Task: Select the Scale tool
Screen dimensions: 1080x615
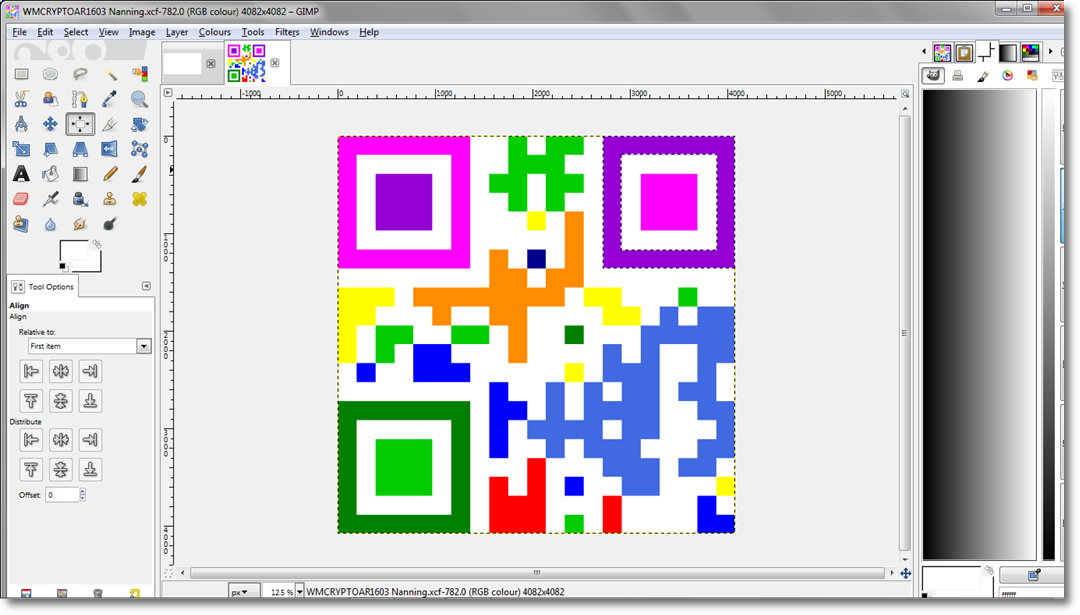Action: [21, 149]
